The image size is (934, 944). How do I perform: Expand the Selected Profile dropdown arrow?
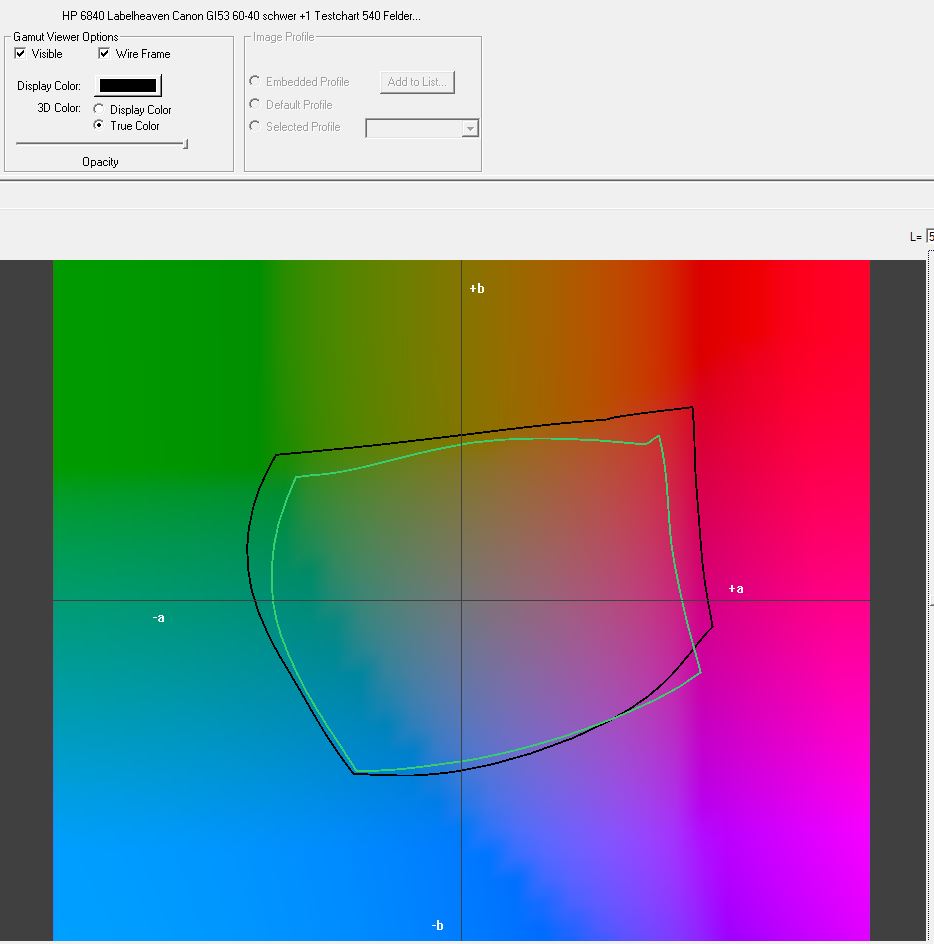(x=470, y=128)
